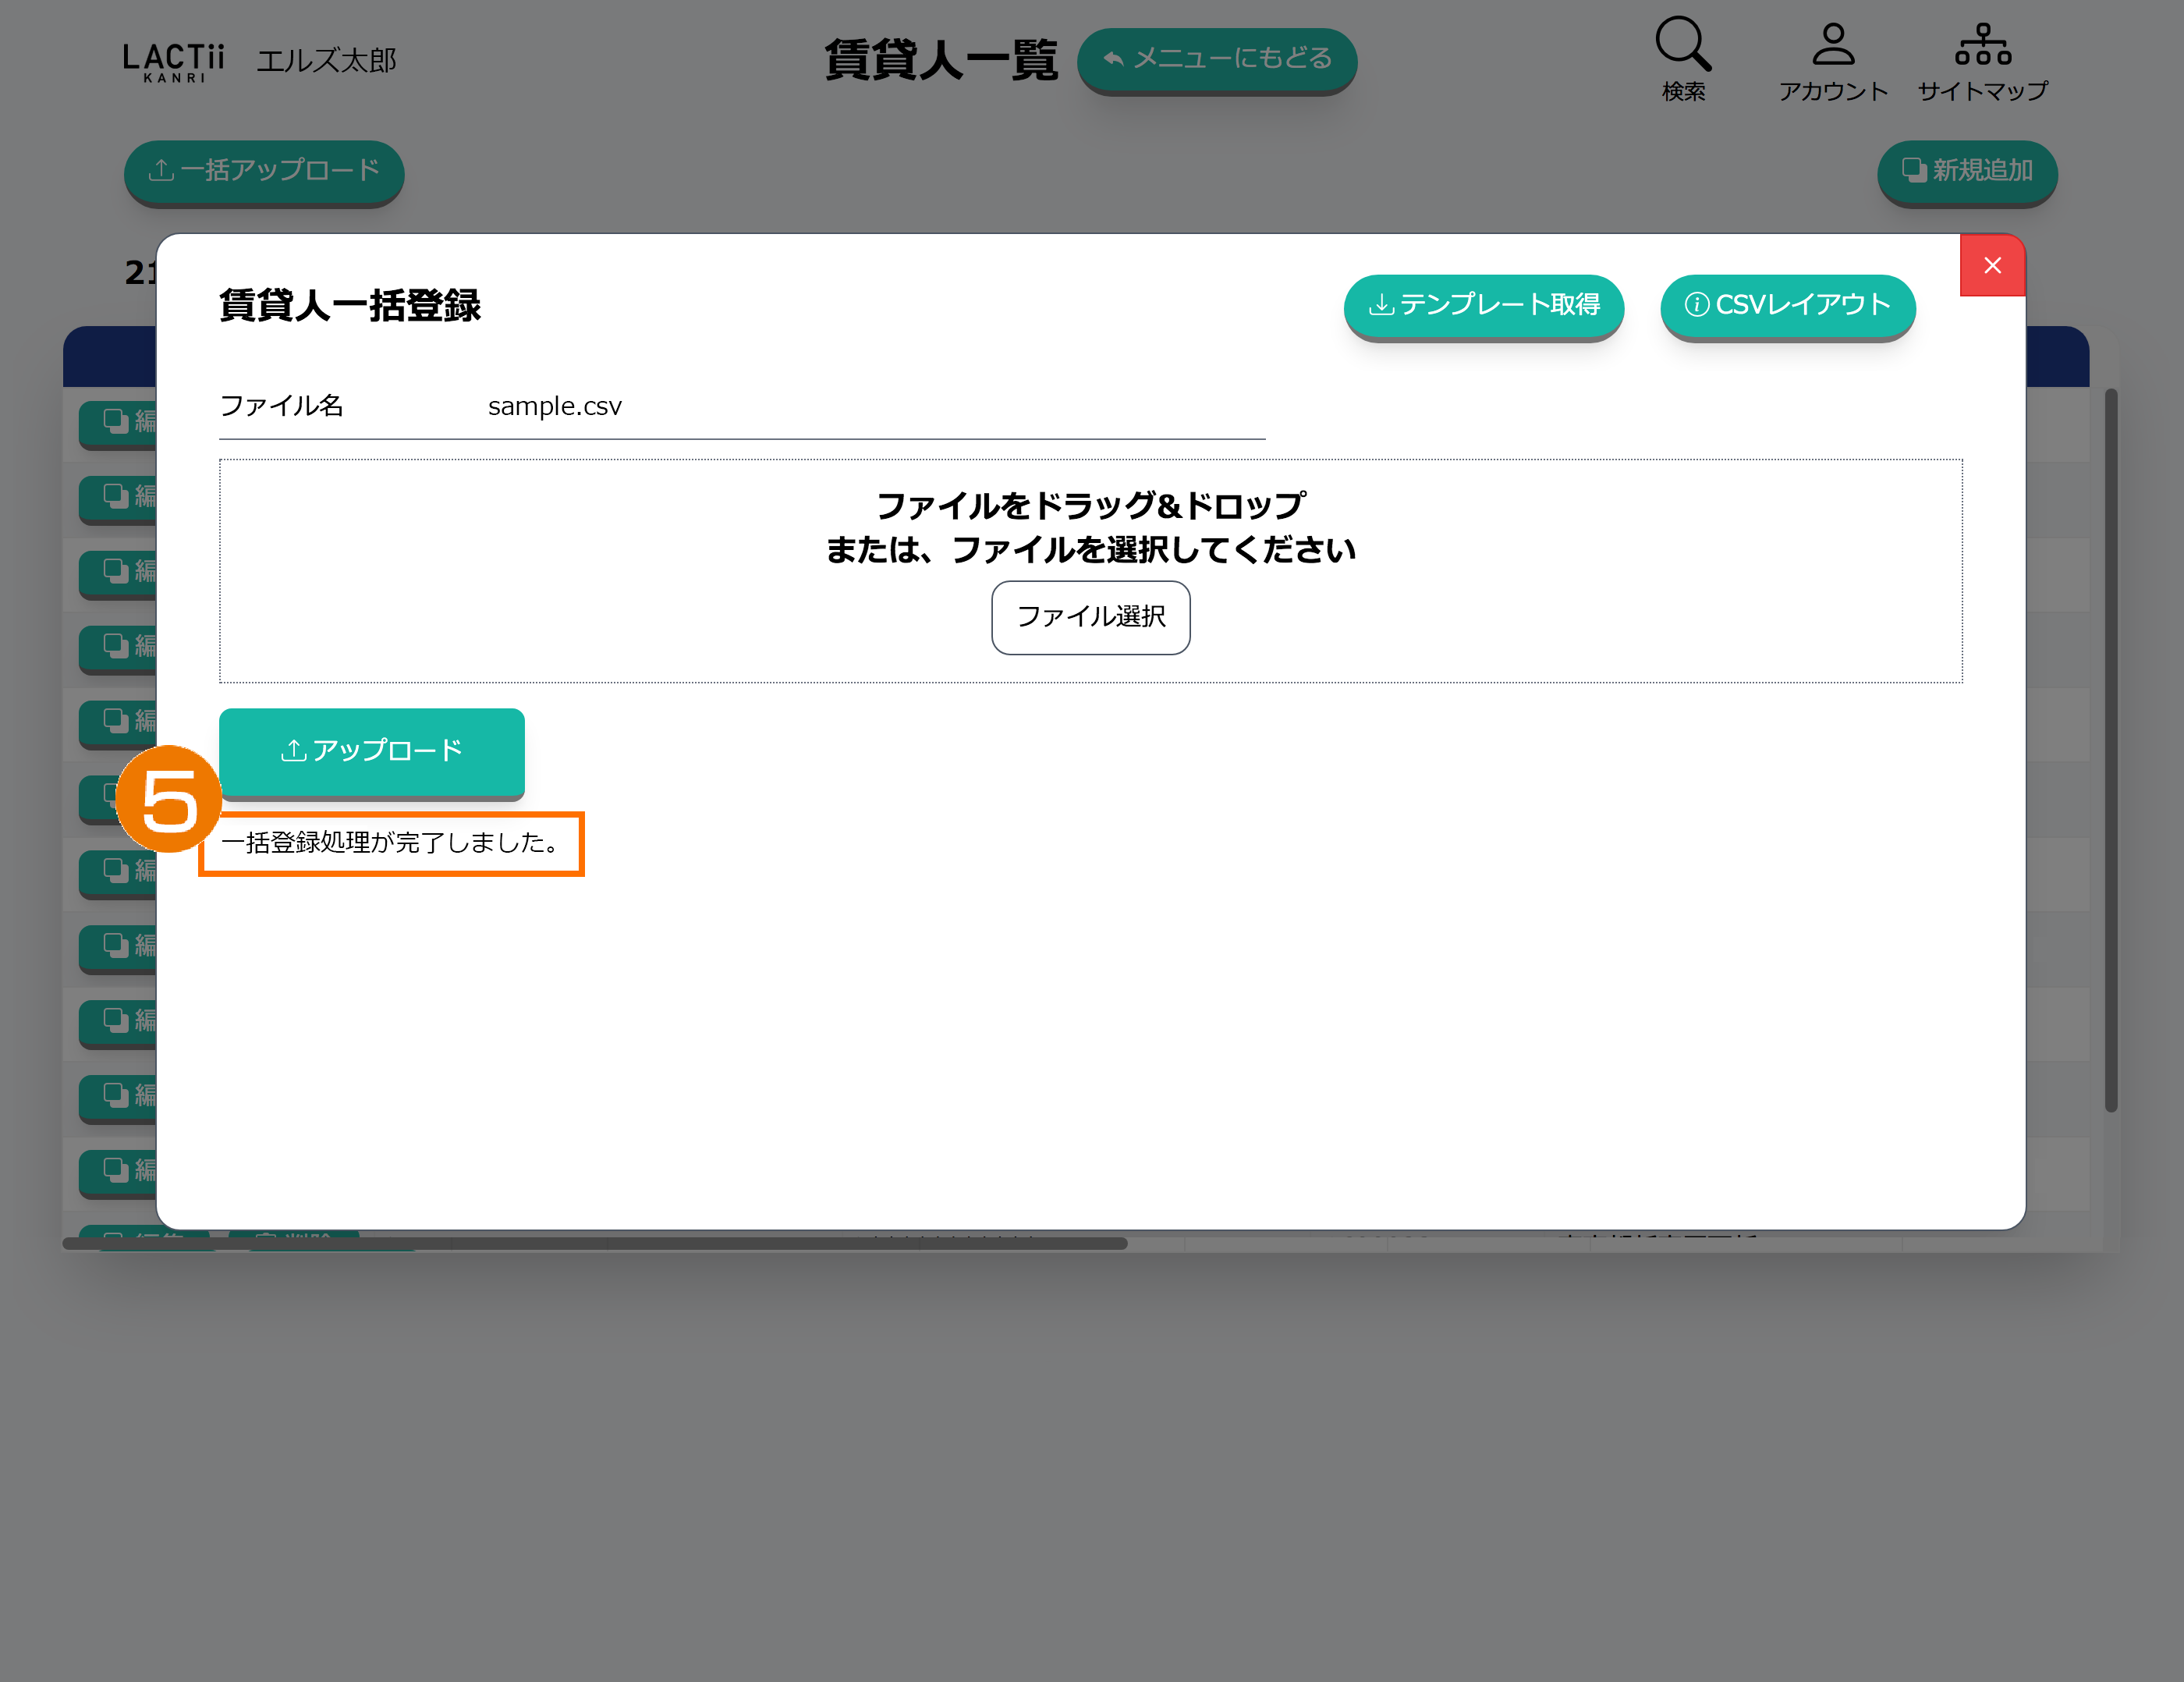Click the horizontal table scrollbar
This screenshot has width=2184, height=1682.
[595, 1243]
